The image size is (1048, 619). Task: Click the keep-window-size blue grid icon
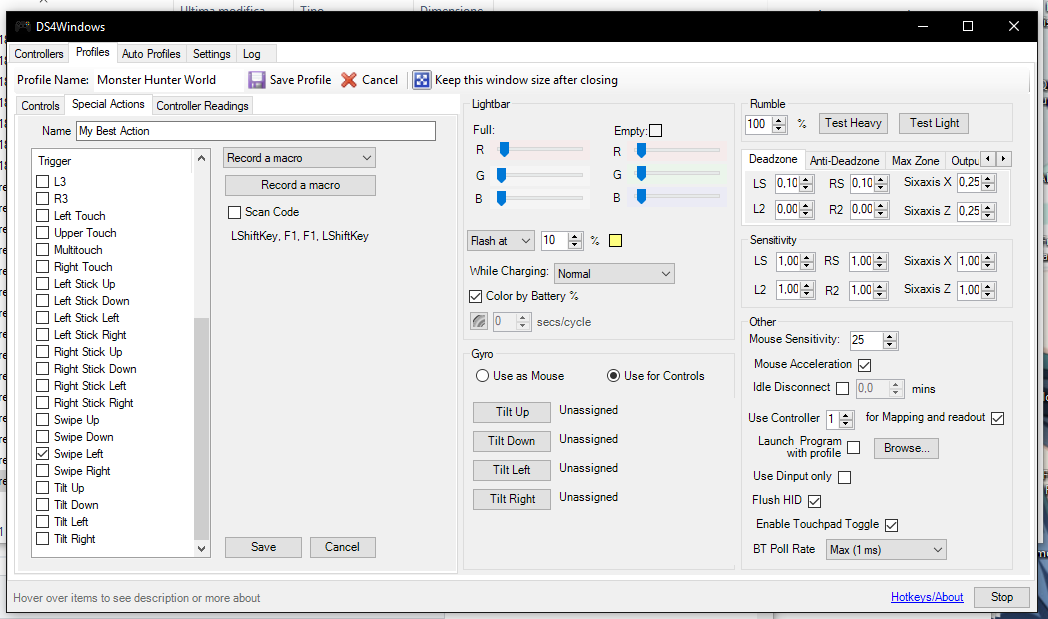point(422,79)
